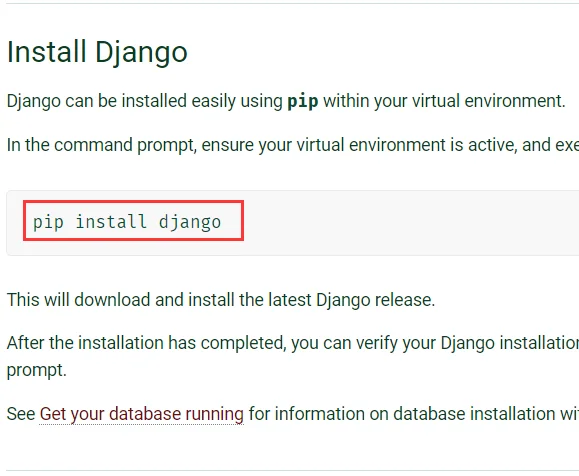Click the "Install Django" heading
Image resolution: width=579 pixels, height=476 pixels.
pos(97,52)
